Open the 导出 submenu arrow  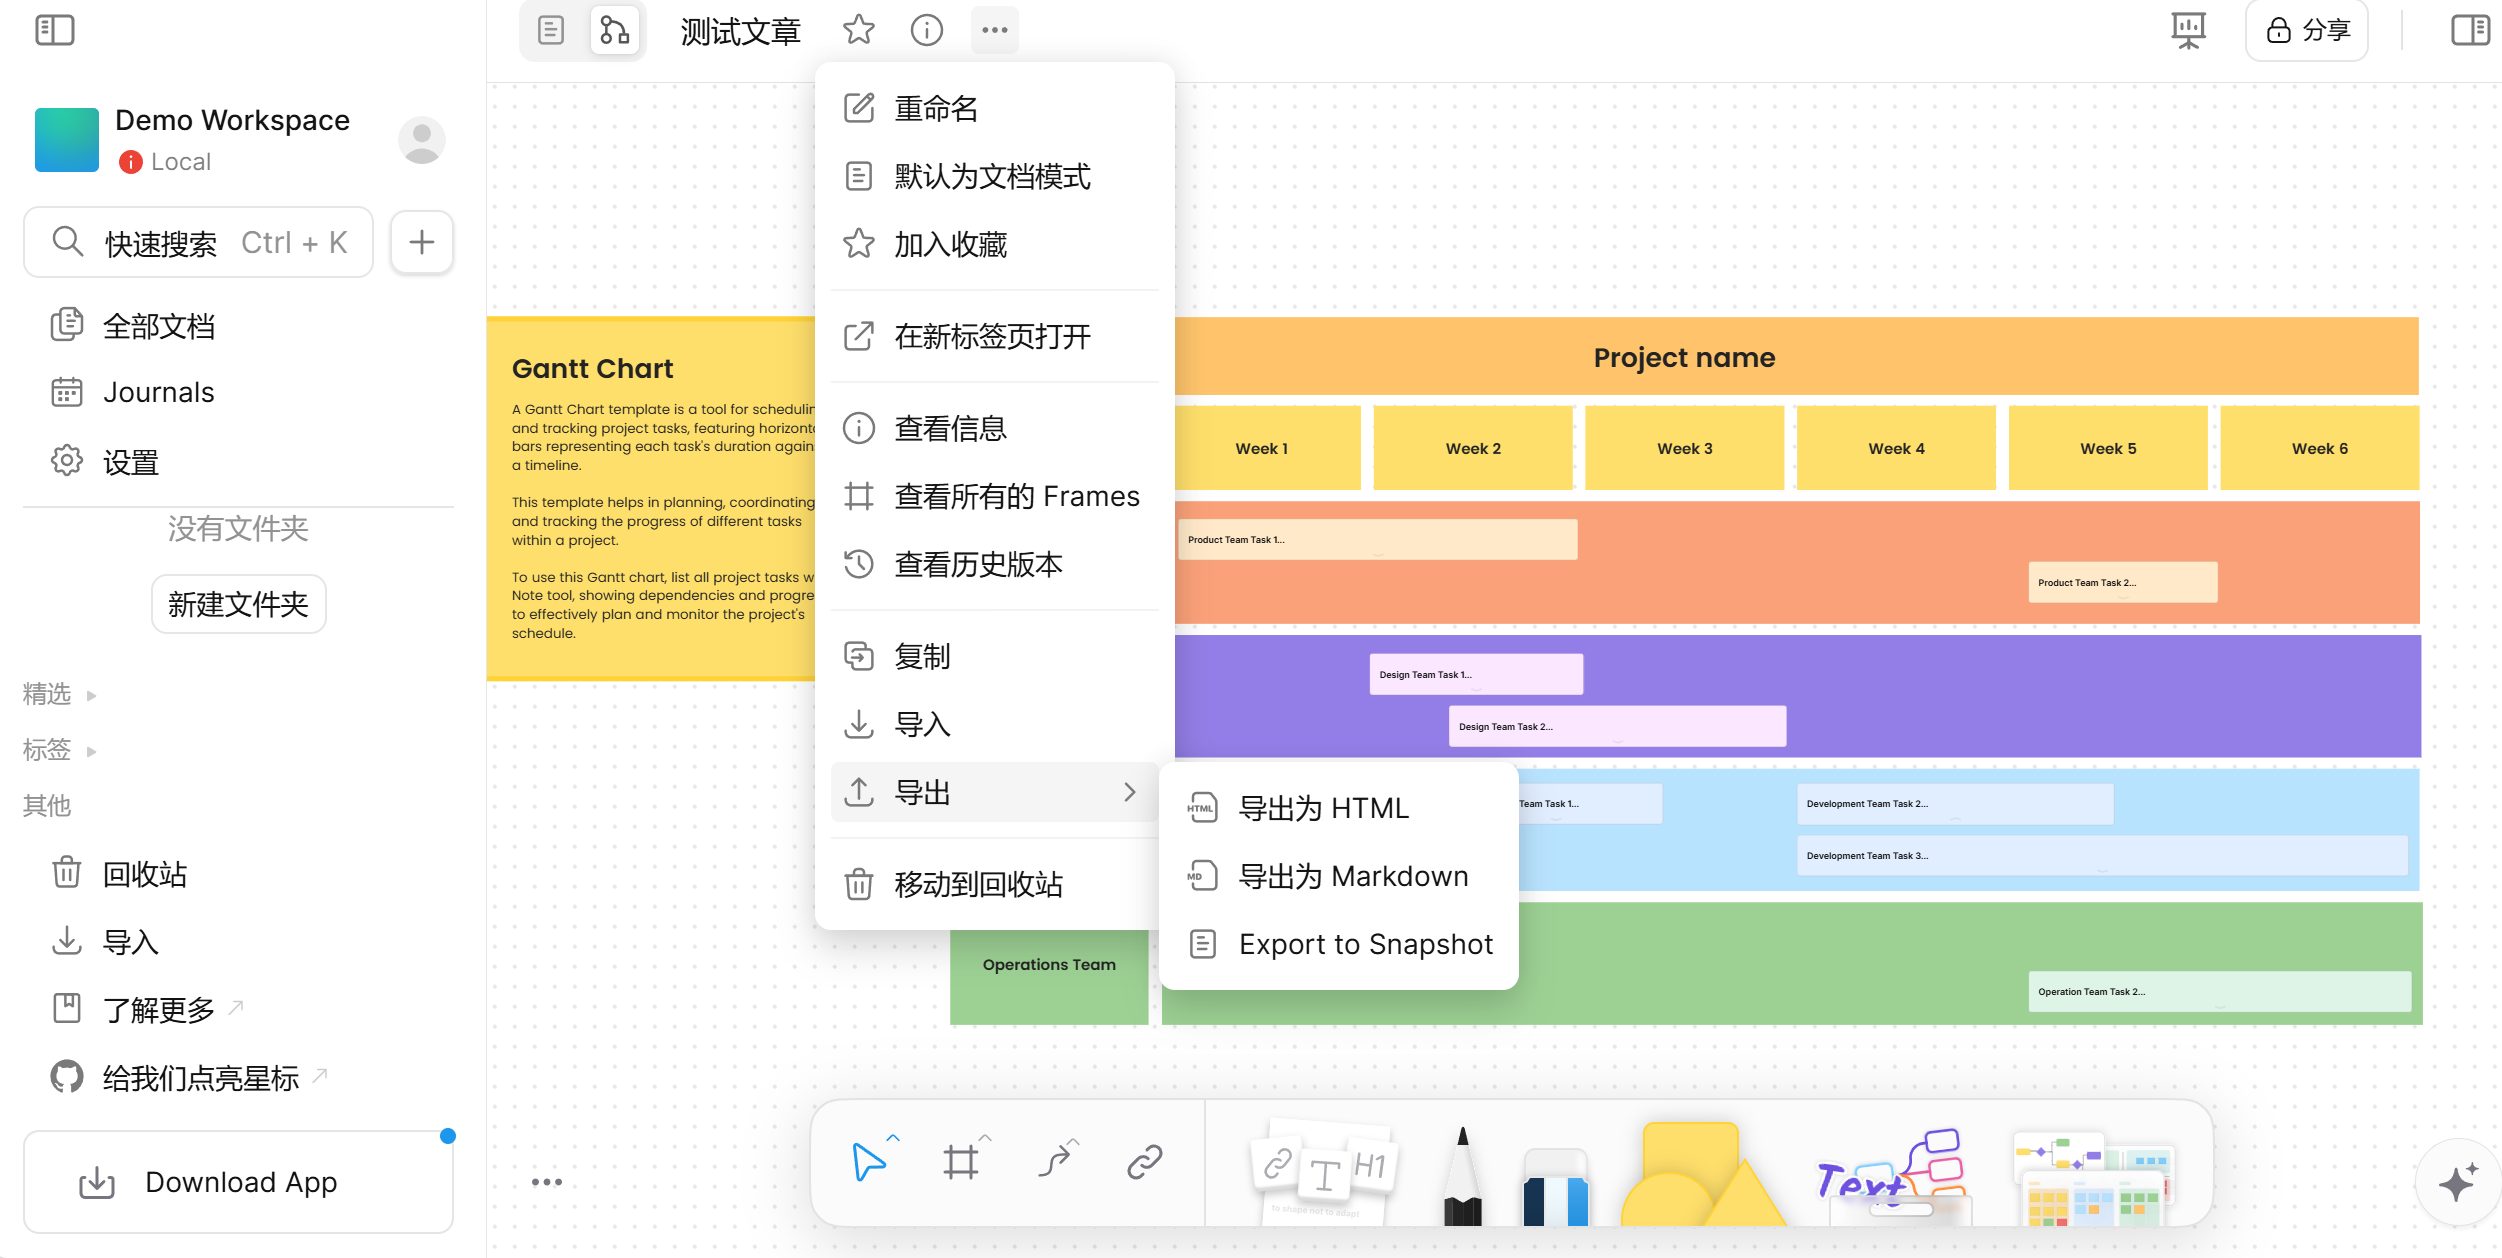(x=1129, y=792)
